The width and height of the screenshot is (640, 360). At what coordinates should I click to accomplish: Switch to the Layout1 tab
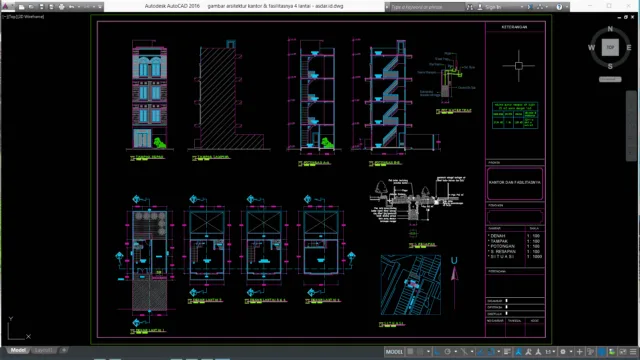pos(44,350)
